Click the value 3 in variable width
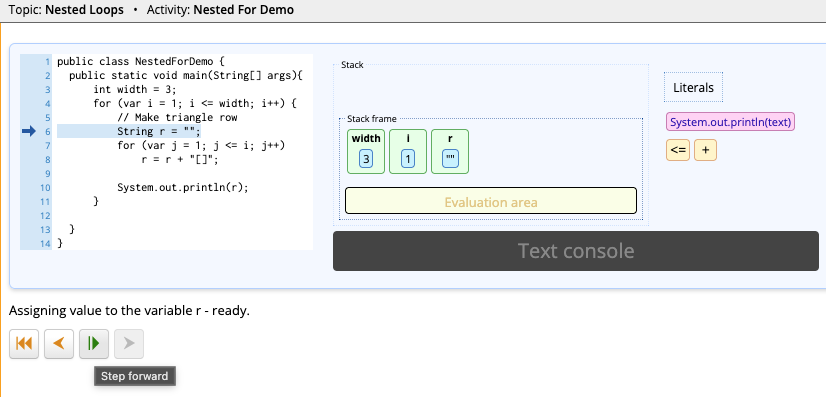Viewport: 826px width, 397px height. click(x=366, y=159)
